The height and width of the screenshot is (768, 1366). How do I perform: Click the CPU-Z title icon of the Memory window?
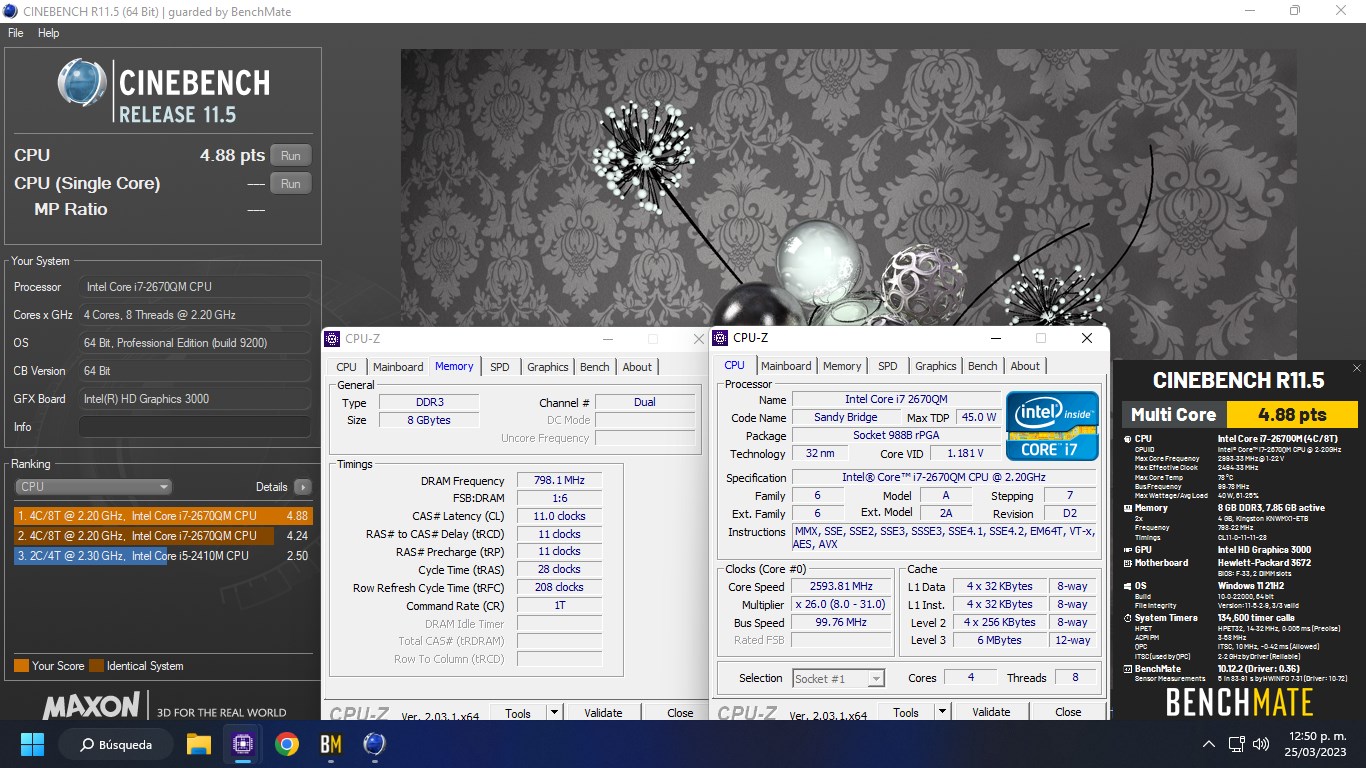[333, 339]
